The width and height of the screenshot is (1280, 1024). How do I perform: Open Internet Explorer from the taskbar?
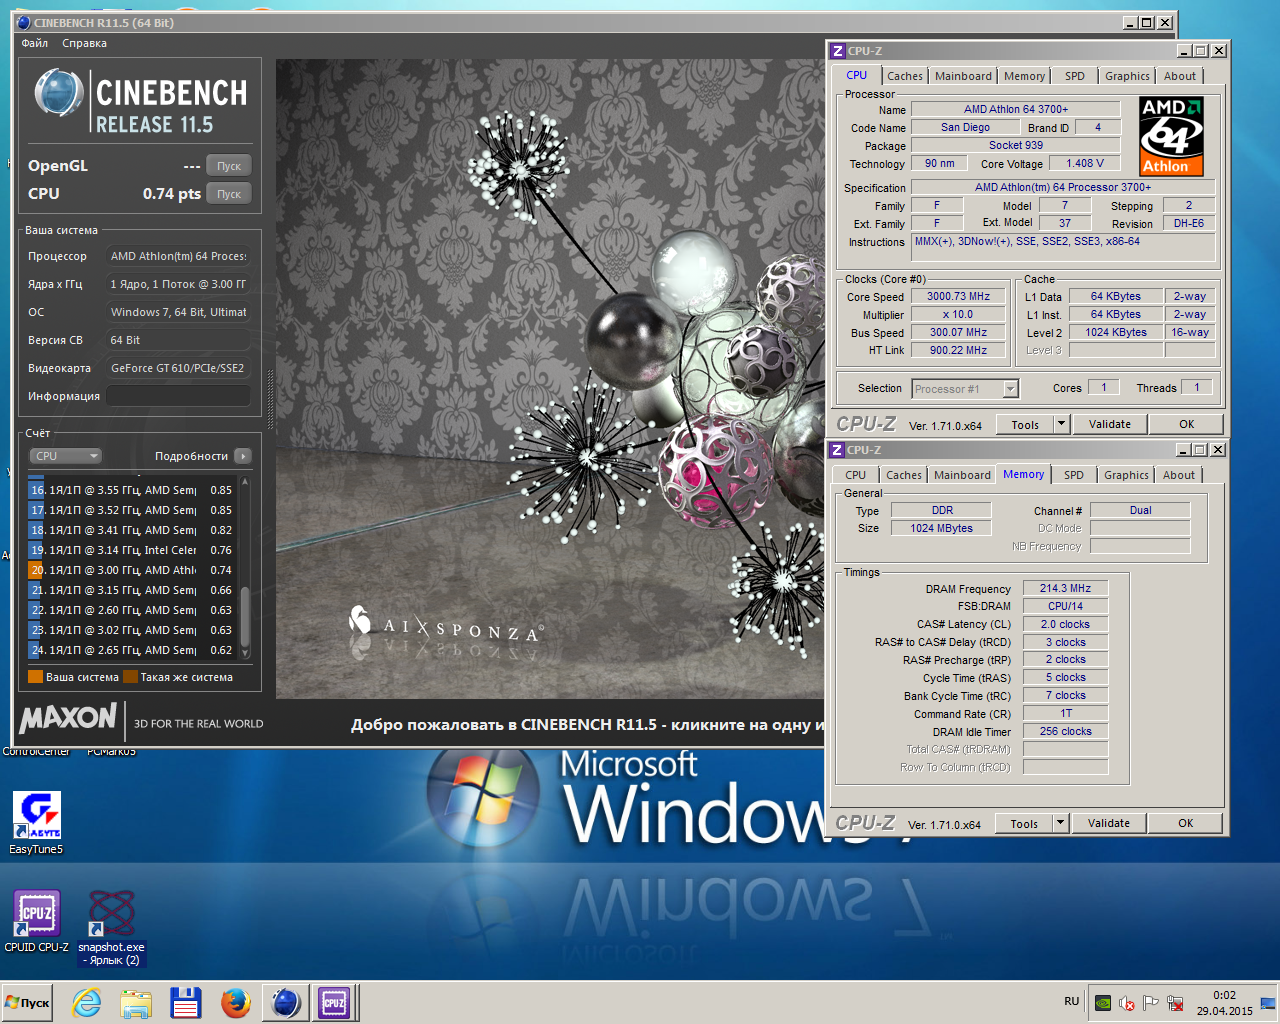[87, 1002]
